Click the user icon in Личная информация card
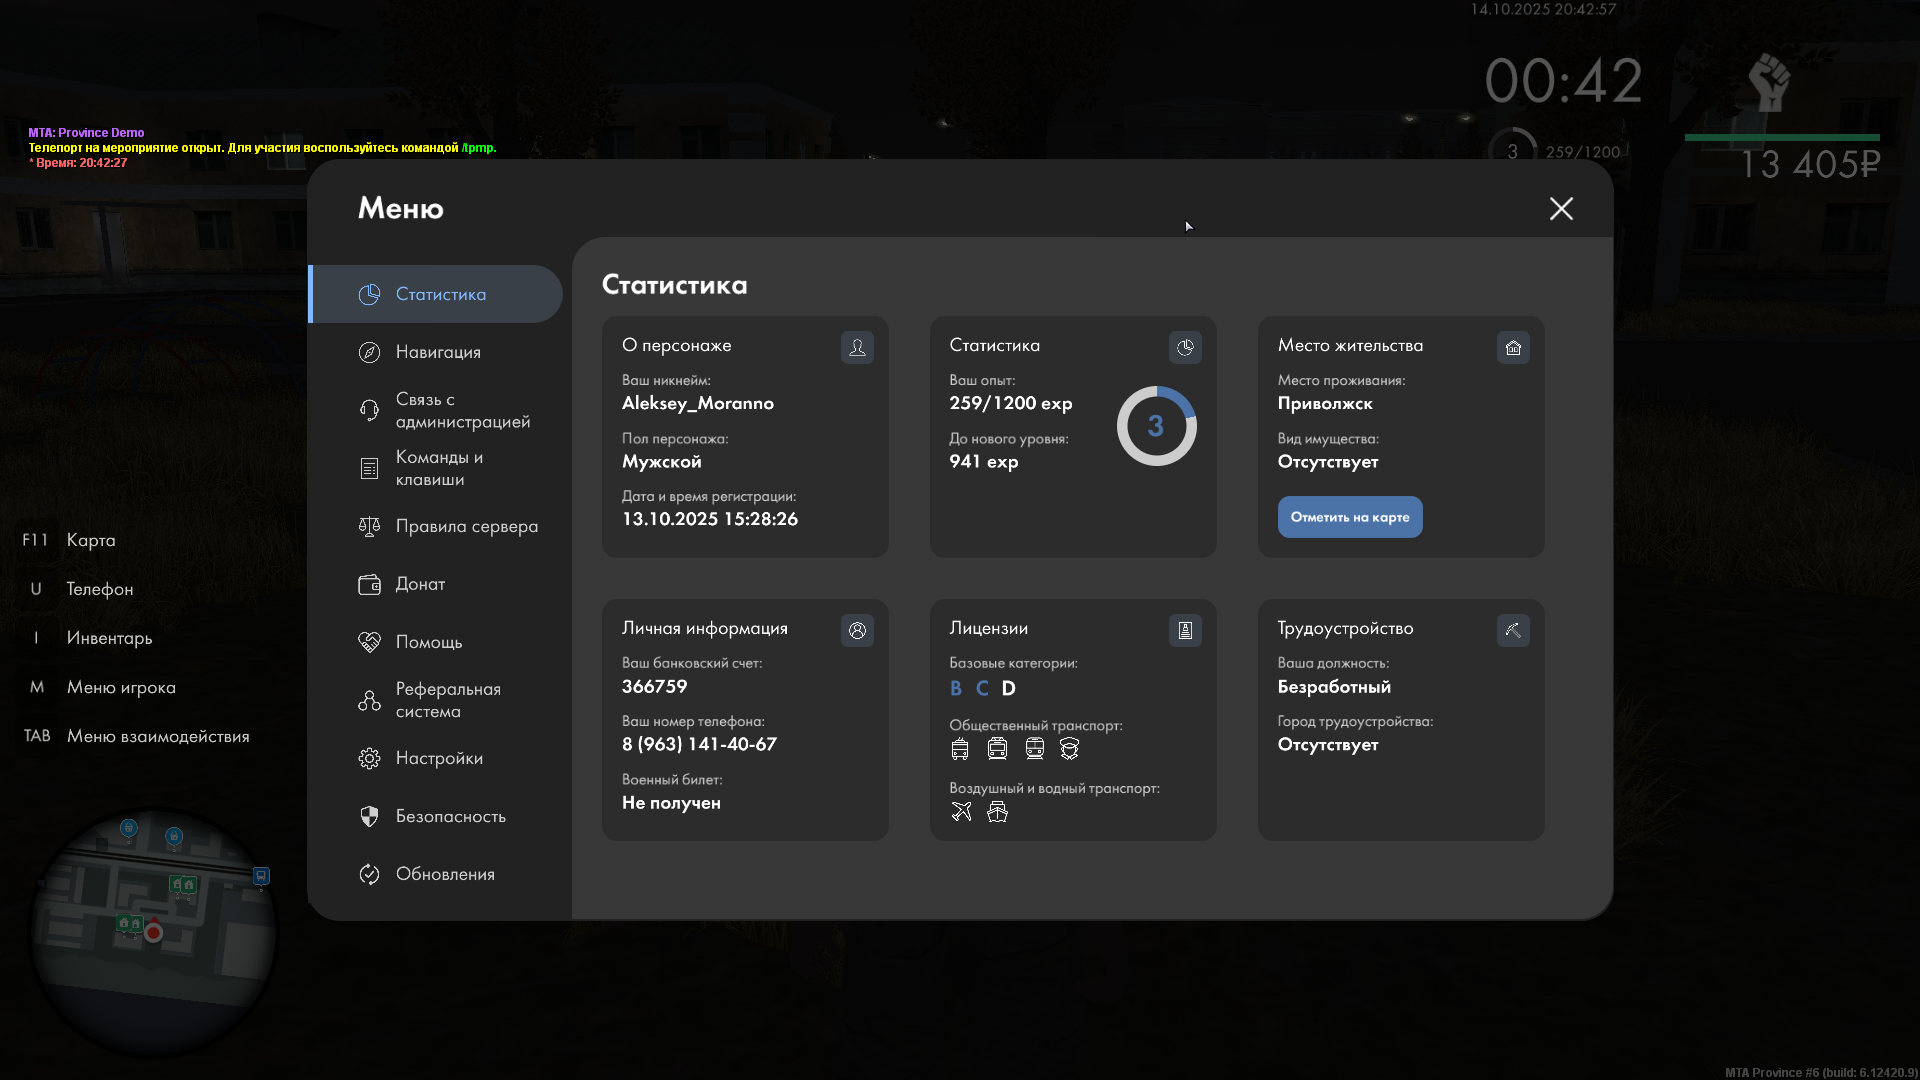The height and width of the screenshot is (1080, 1920). click(x=857, y=630)
